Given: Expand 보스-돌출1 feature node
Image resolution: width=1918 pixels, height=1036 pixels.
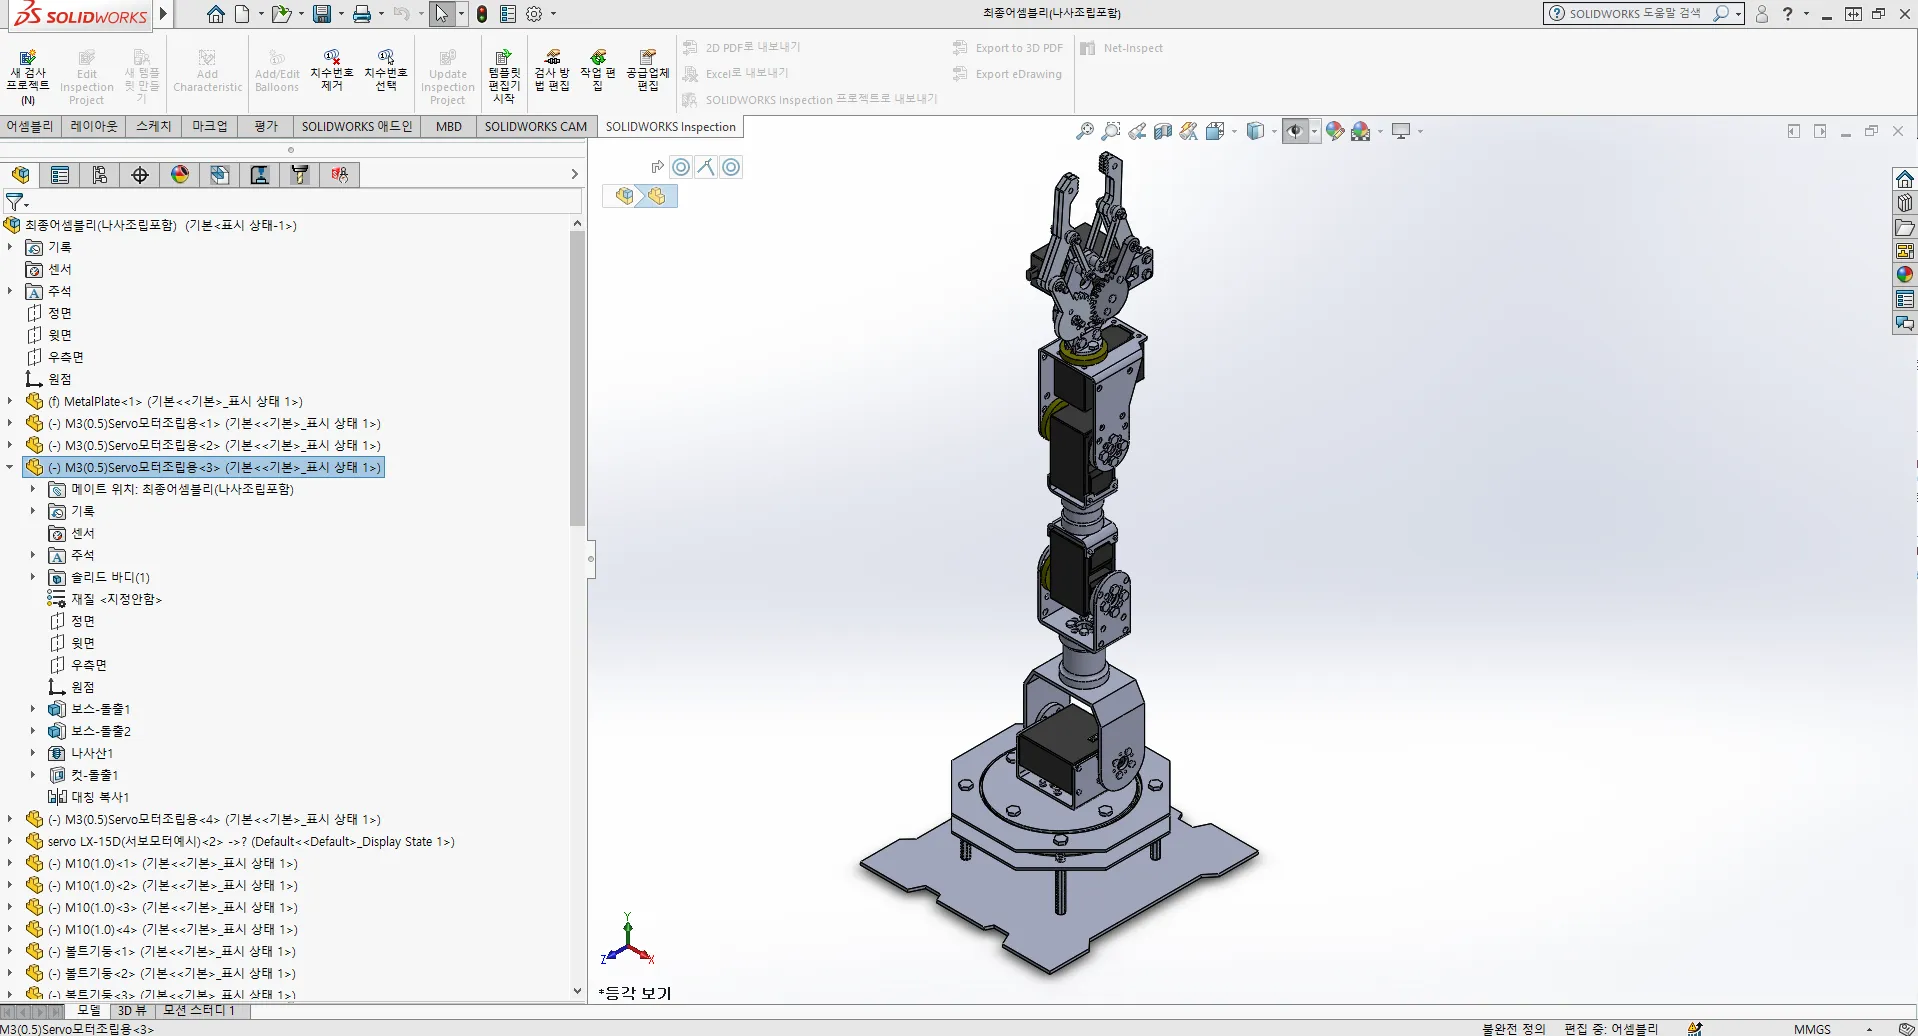Looking at the screenshot, I should (x=33, y=709).
